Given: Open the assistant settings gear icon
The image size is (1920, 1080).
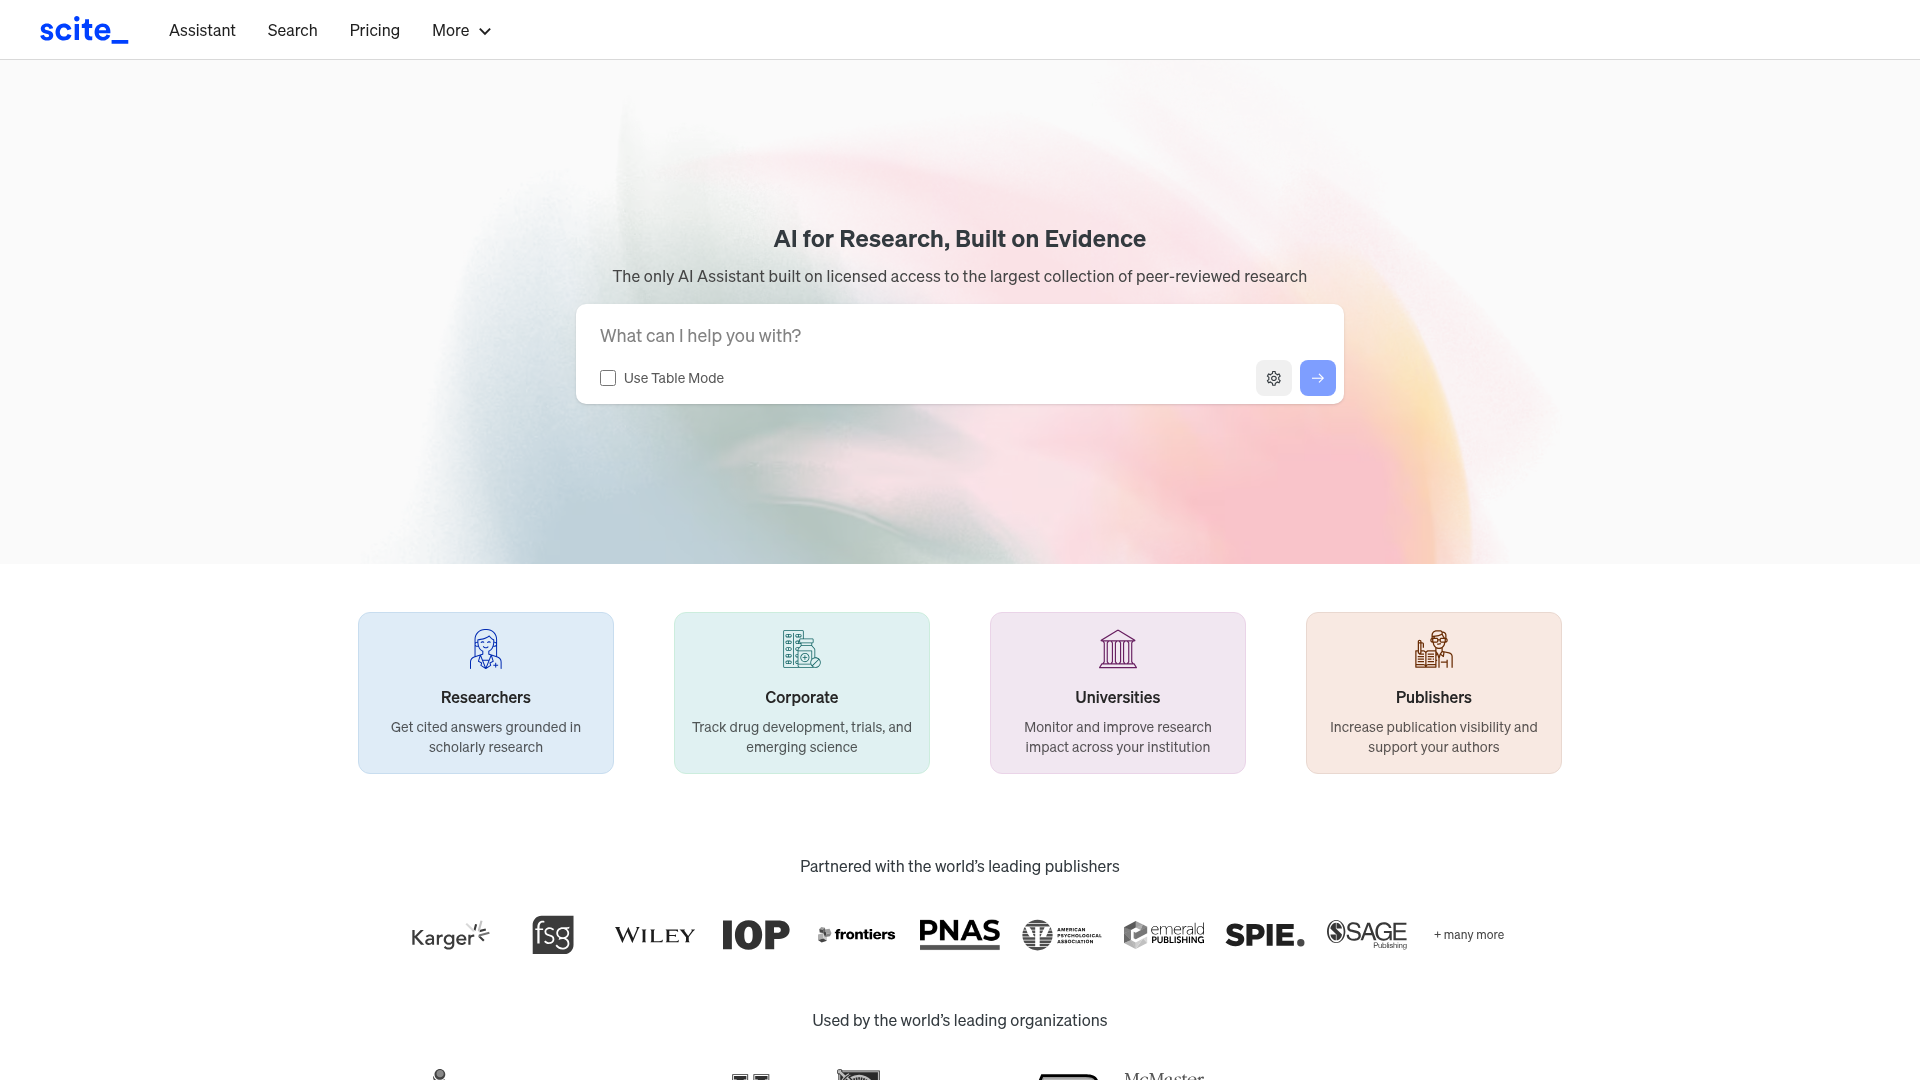Looking at the screenshot, I should (x=1273, y=378).
